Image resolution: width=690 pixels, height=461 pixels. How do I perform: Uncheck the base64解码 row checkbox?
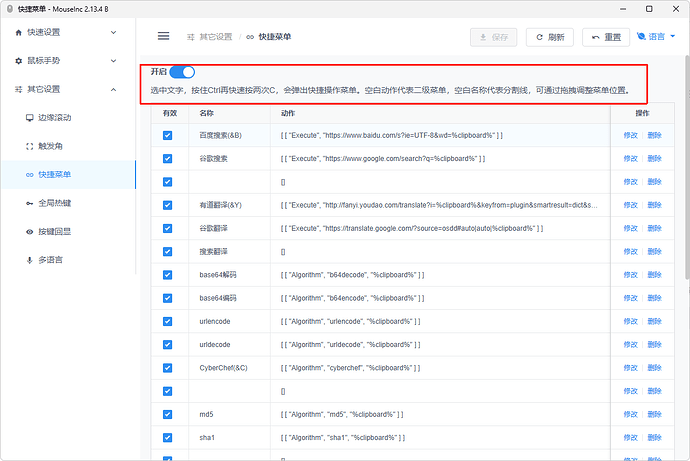167,275
